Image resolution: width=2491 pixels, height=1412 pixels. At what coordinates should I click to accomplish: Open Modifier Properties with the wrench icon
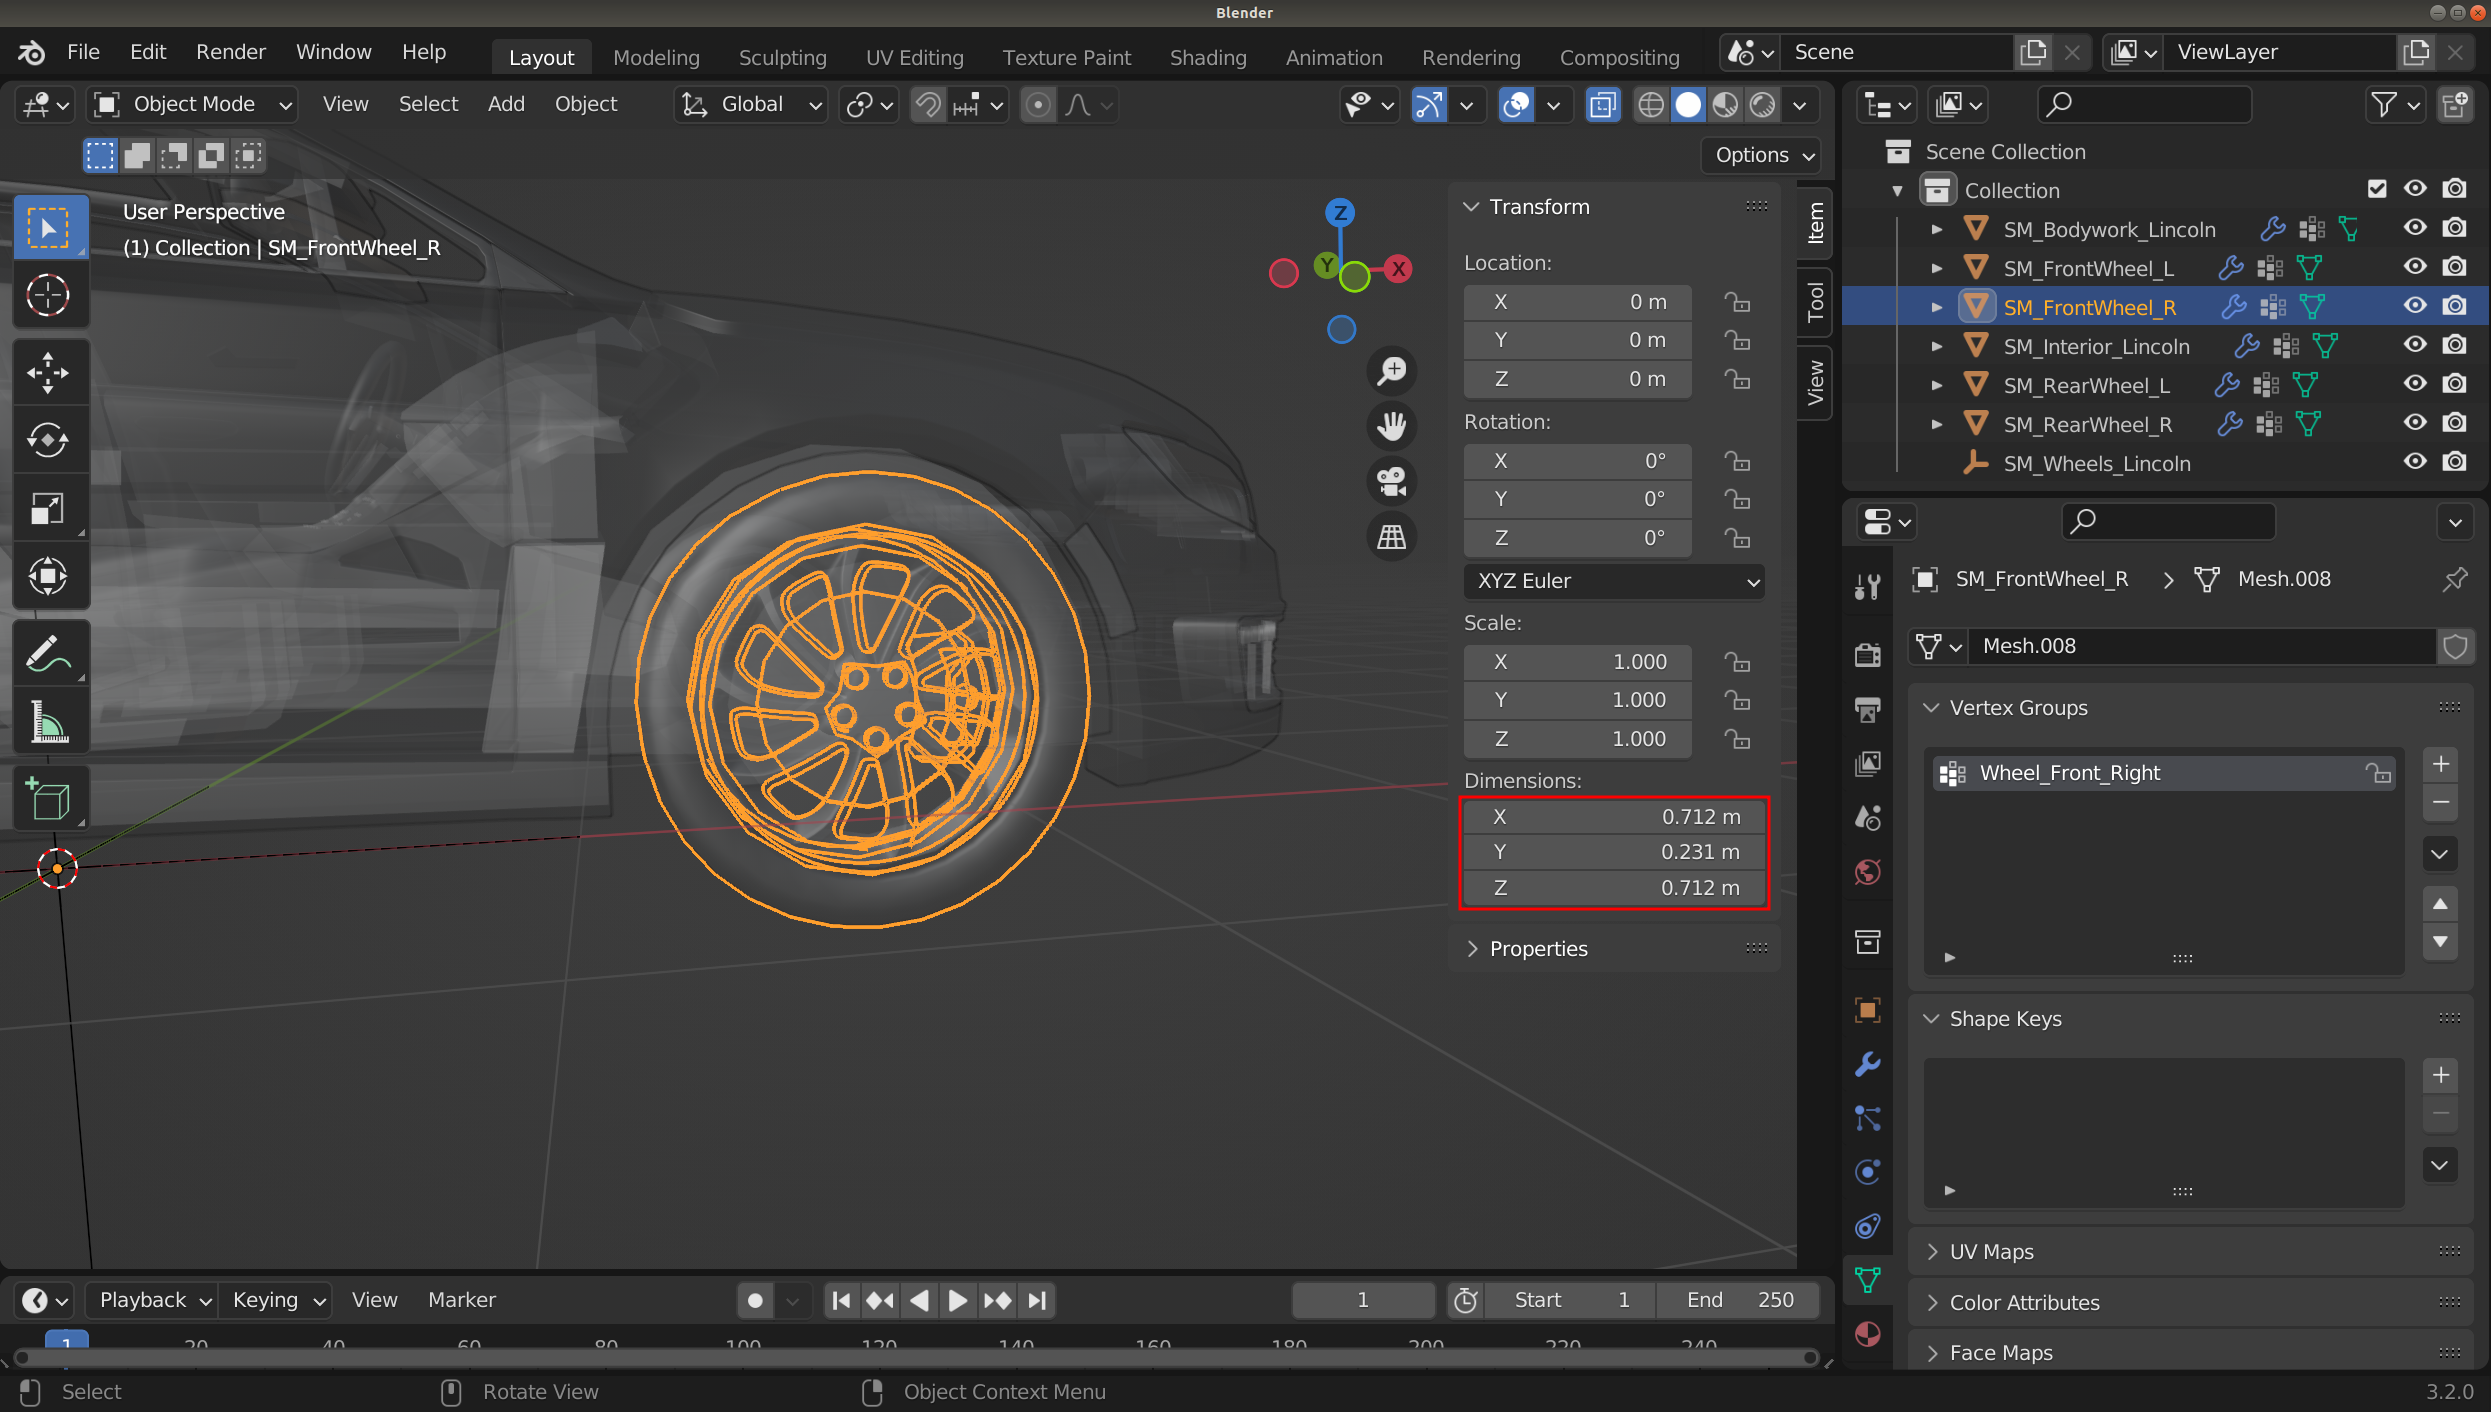click(x=1868, y=1064)
